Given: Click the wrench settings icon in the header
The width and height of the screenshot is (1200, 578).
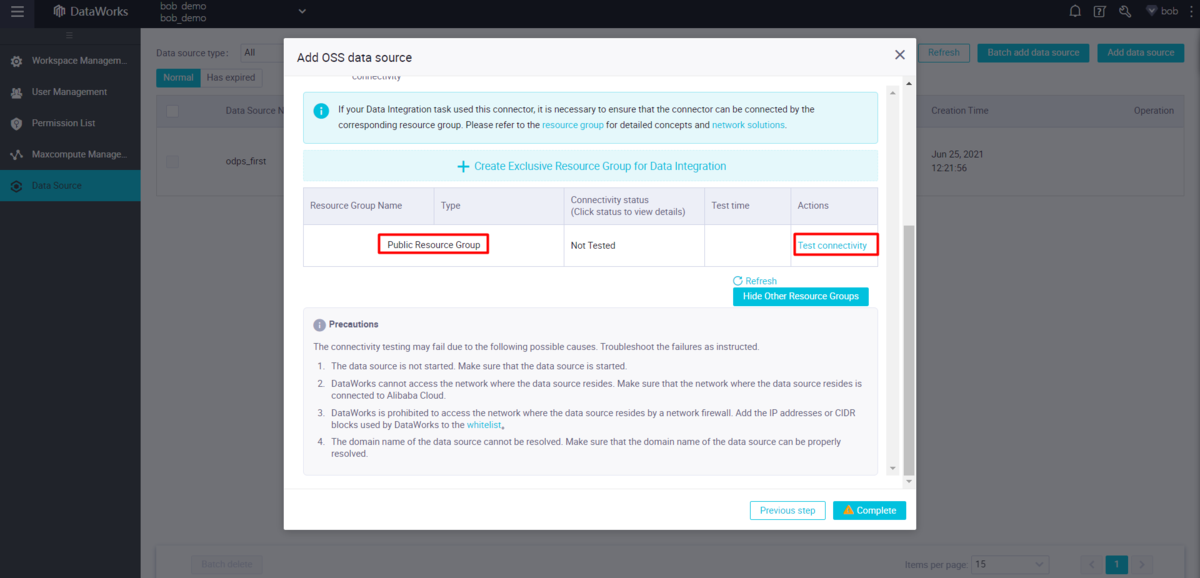Looking at the screenshot, I should pyautogui.click(x=1125, y=12).
